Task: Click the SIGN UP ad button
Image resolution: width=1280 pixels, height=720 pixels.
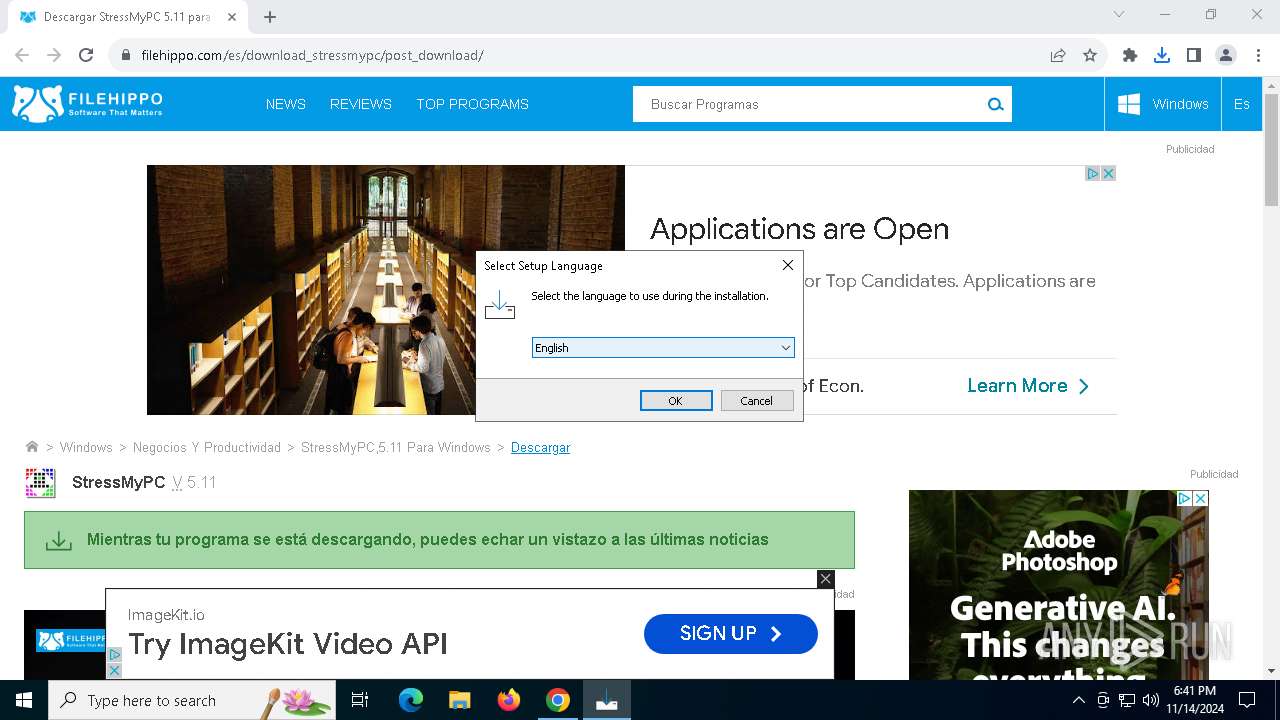Action: coord(731,634)
